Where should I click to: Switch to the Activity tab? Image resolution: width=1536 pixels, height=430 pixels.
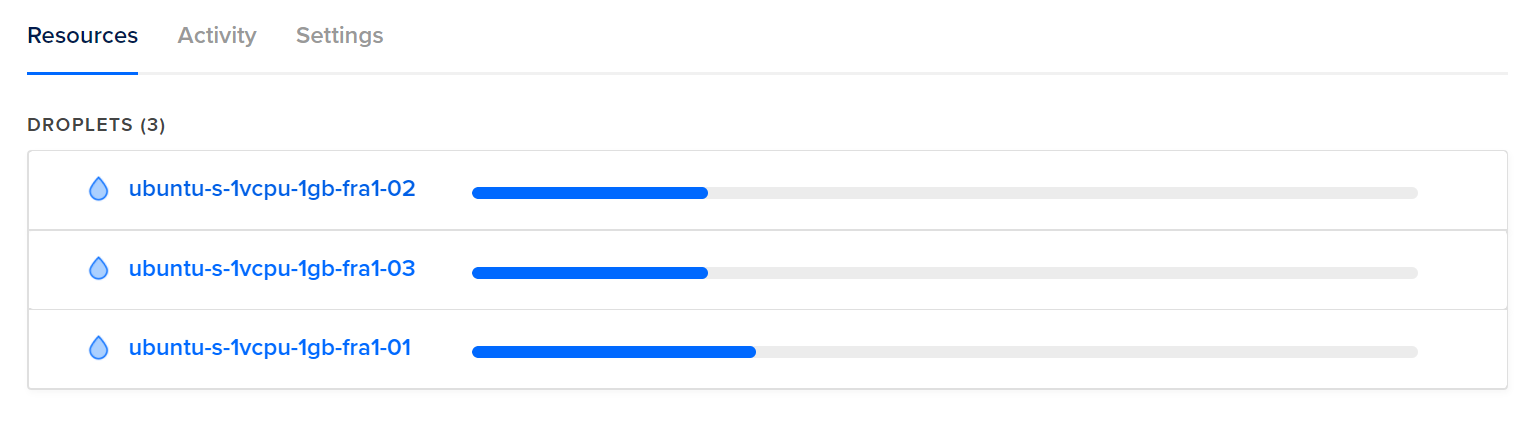click(x=217, y=36)
